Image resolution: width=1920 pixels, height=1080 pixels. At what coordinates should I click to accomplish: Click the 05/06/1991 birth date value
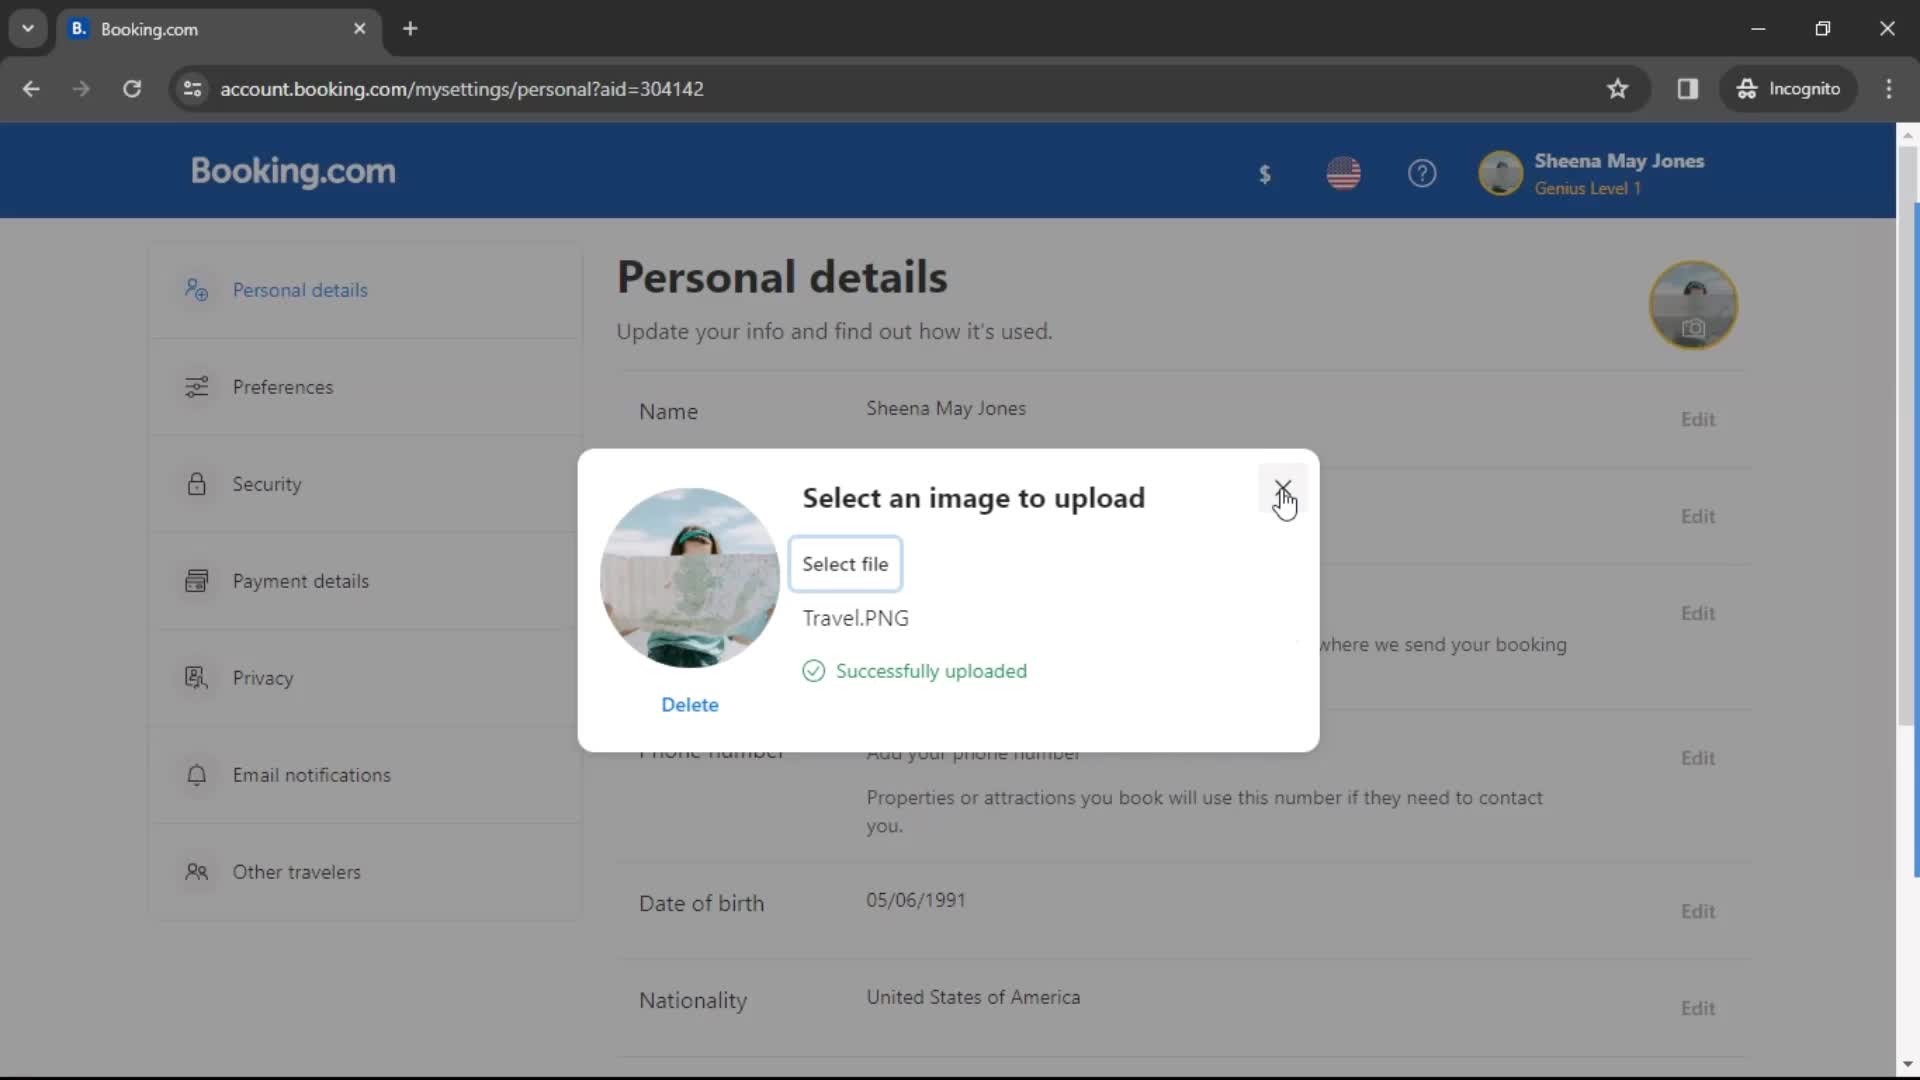tap(916, 900)
